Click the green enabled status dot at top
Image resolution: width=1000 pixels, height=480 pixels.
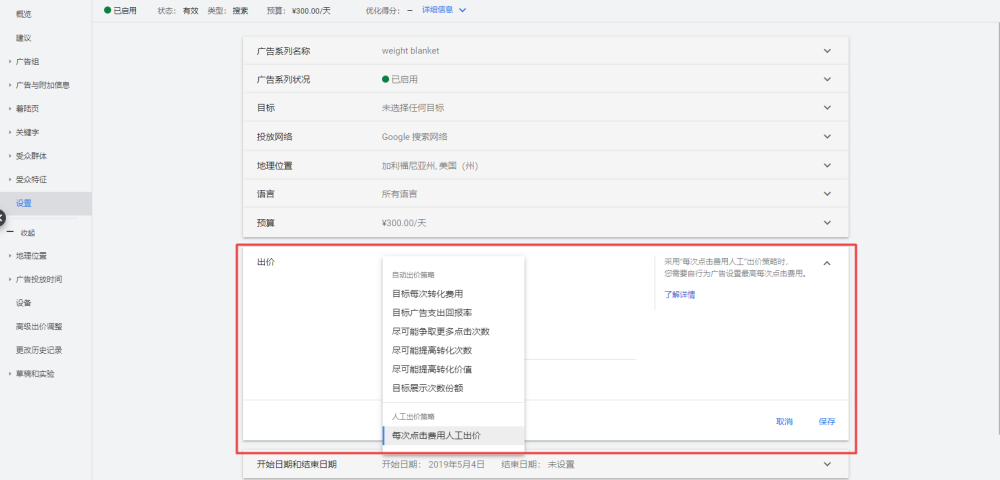point(108,10)
